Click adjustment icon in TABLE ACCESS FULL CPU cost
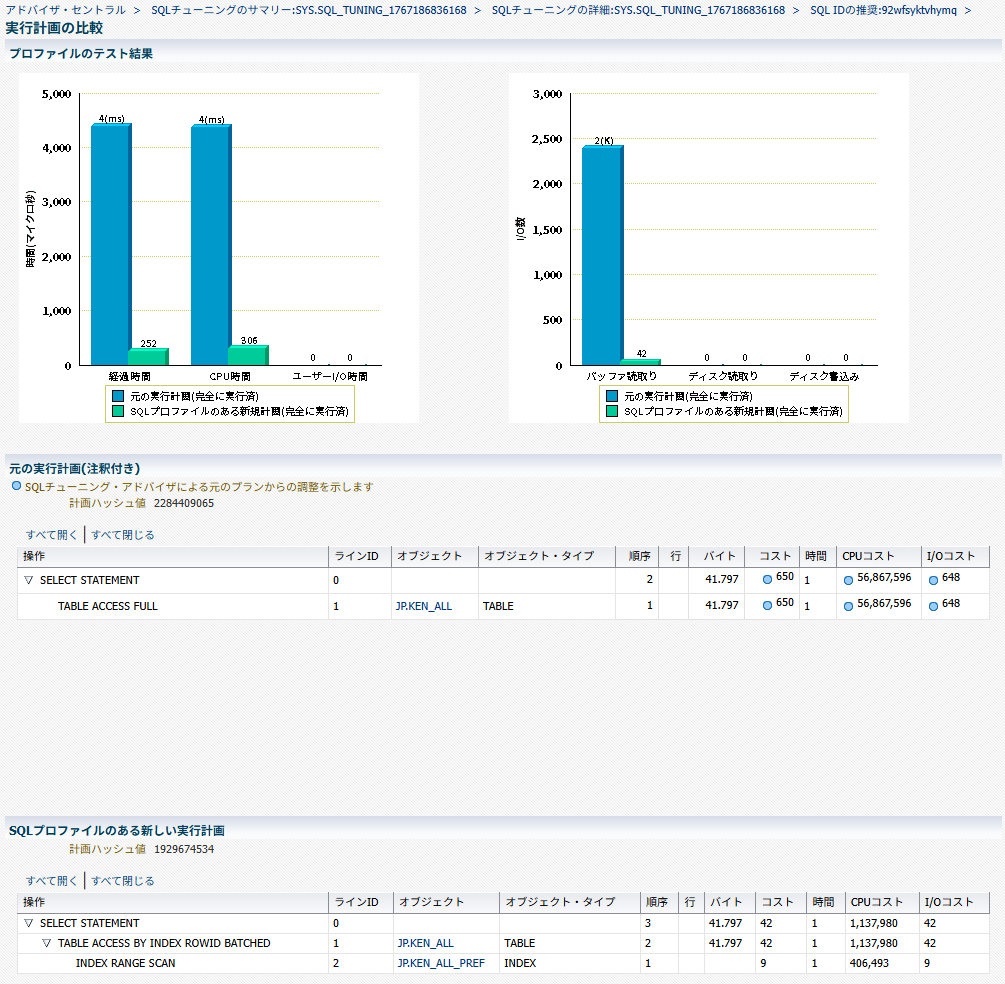The image size is (1005, 984). 848,605
